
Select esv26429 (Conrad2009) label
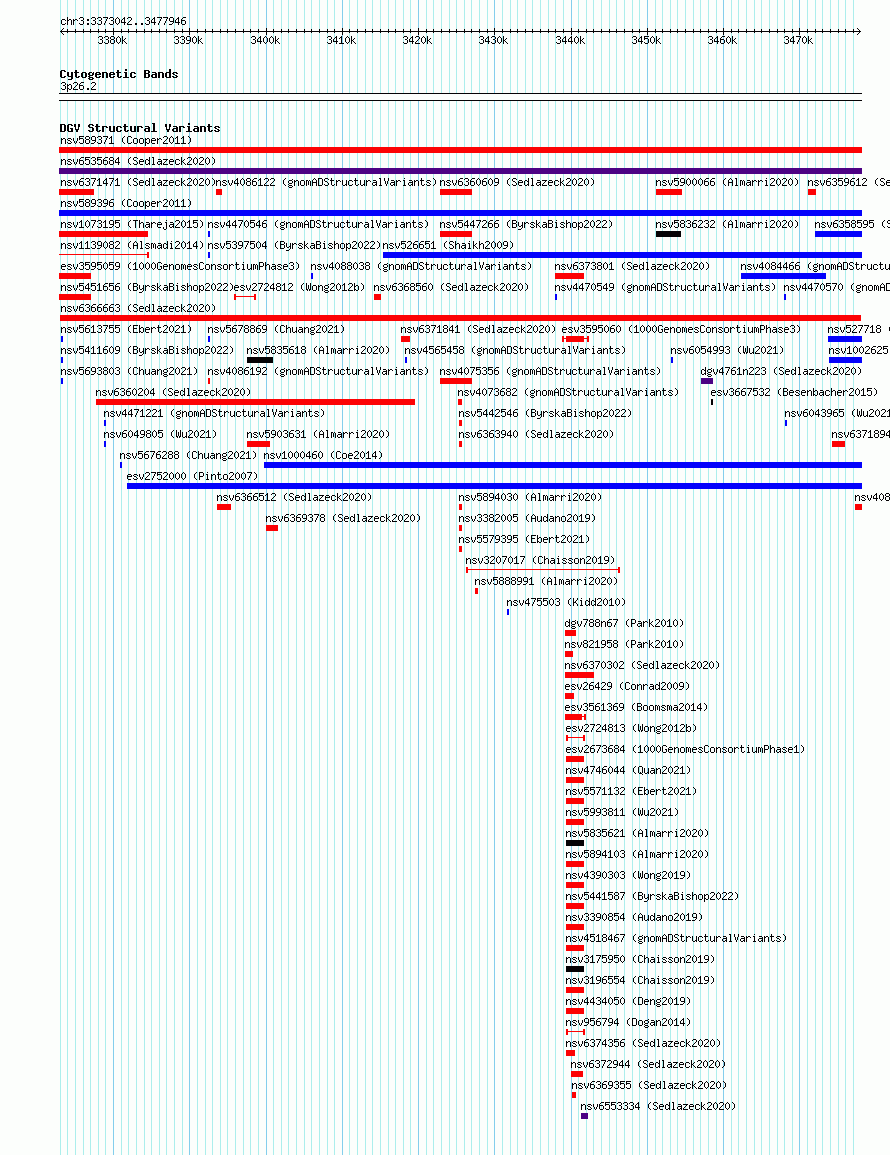point(628,686)
